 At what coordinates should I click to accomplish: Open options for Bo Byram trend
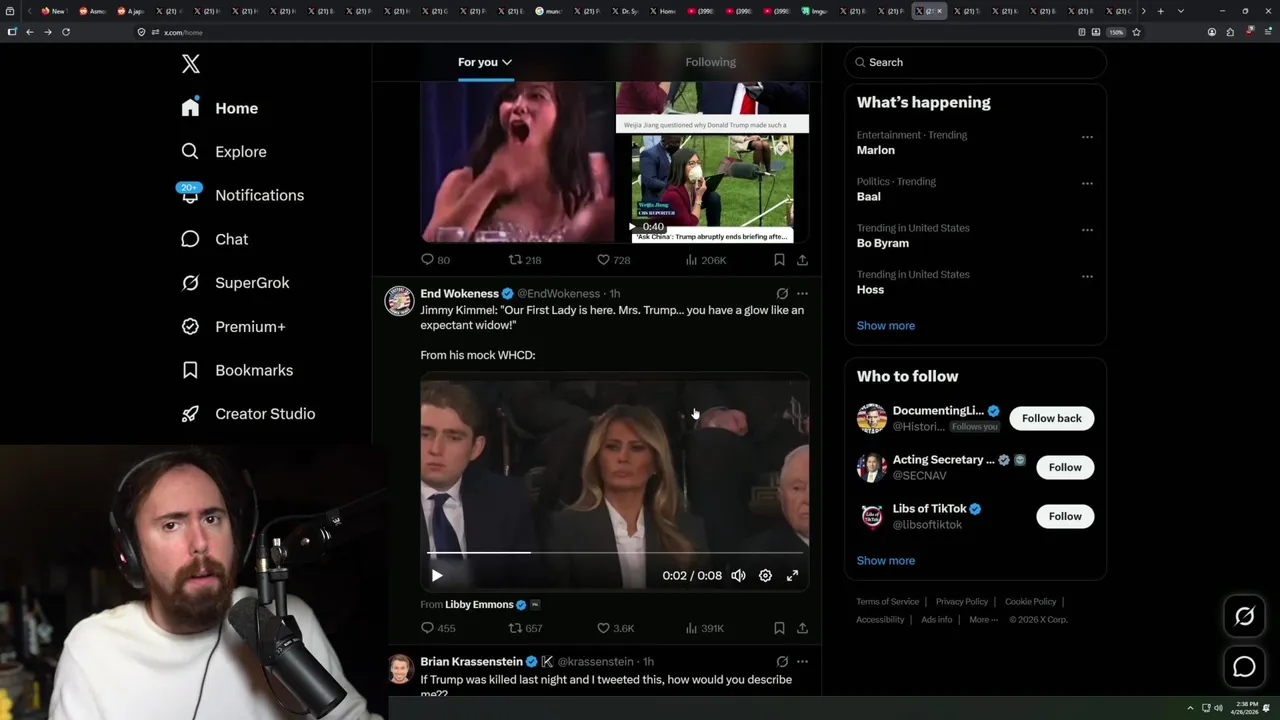1087,230
